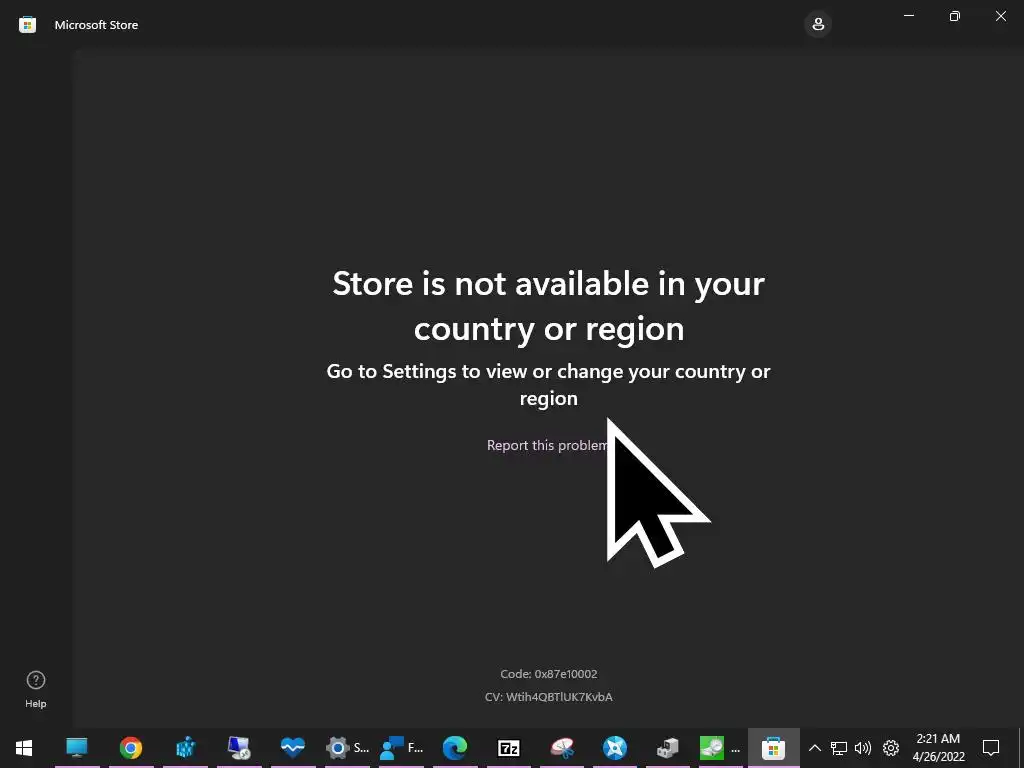The width and height of the screenshot is (1024, 768).
Task: Open the volume speaker tray icon
Action: (x=863, y=748)
